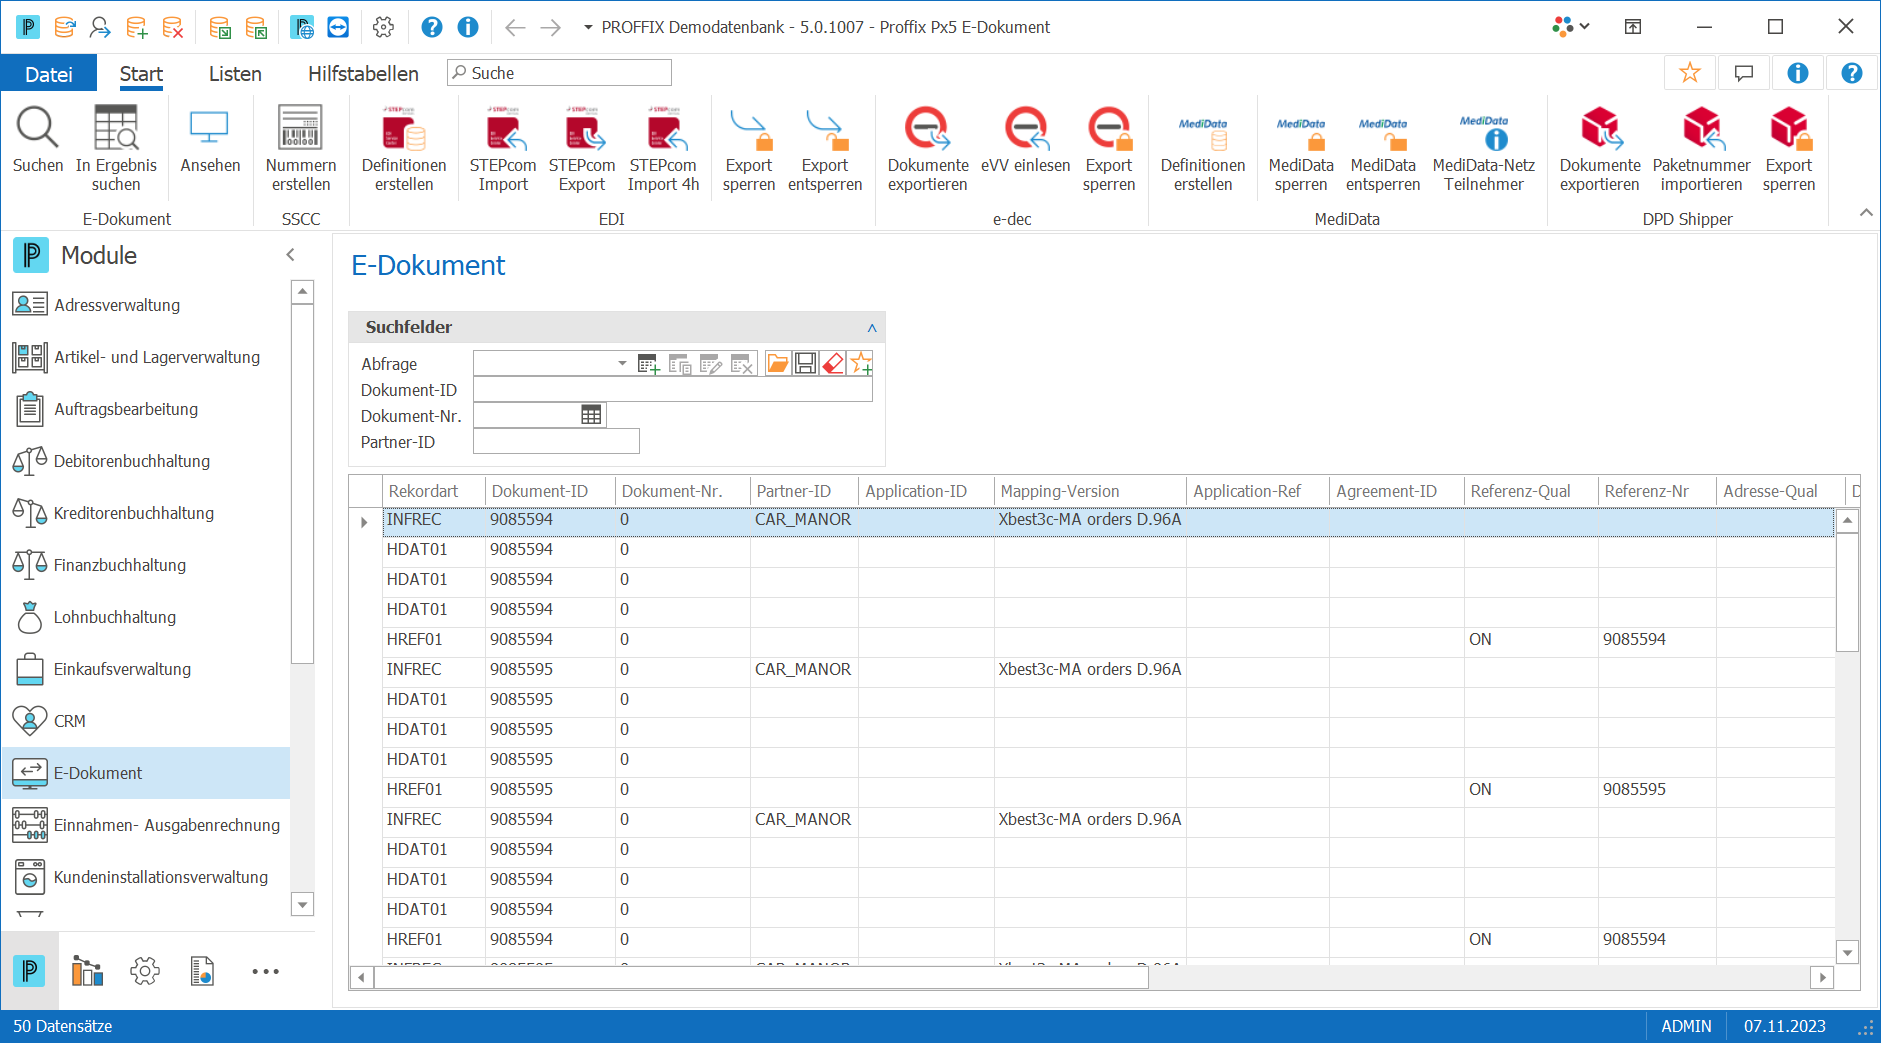Open the sidebar settings gear at bottom

145,971
